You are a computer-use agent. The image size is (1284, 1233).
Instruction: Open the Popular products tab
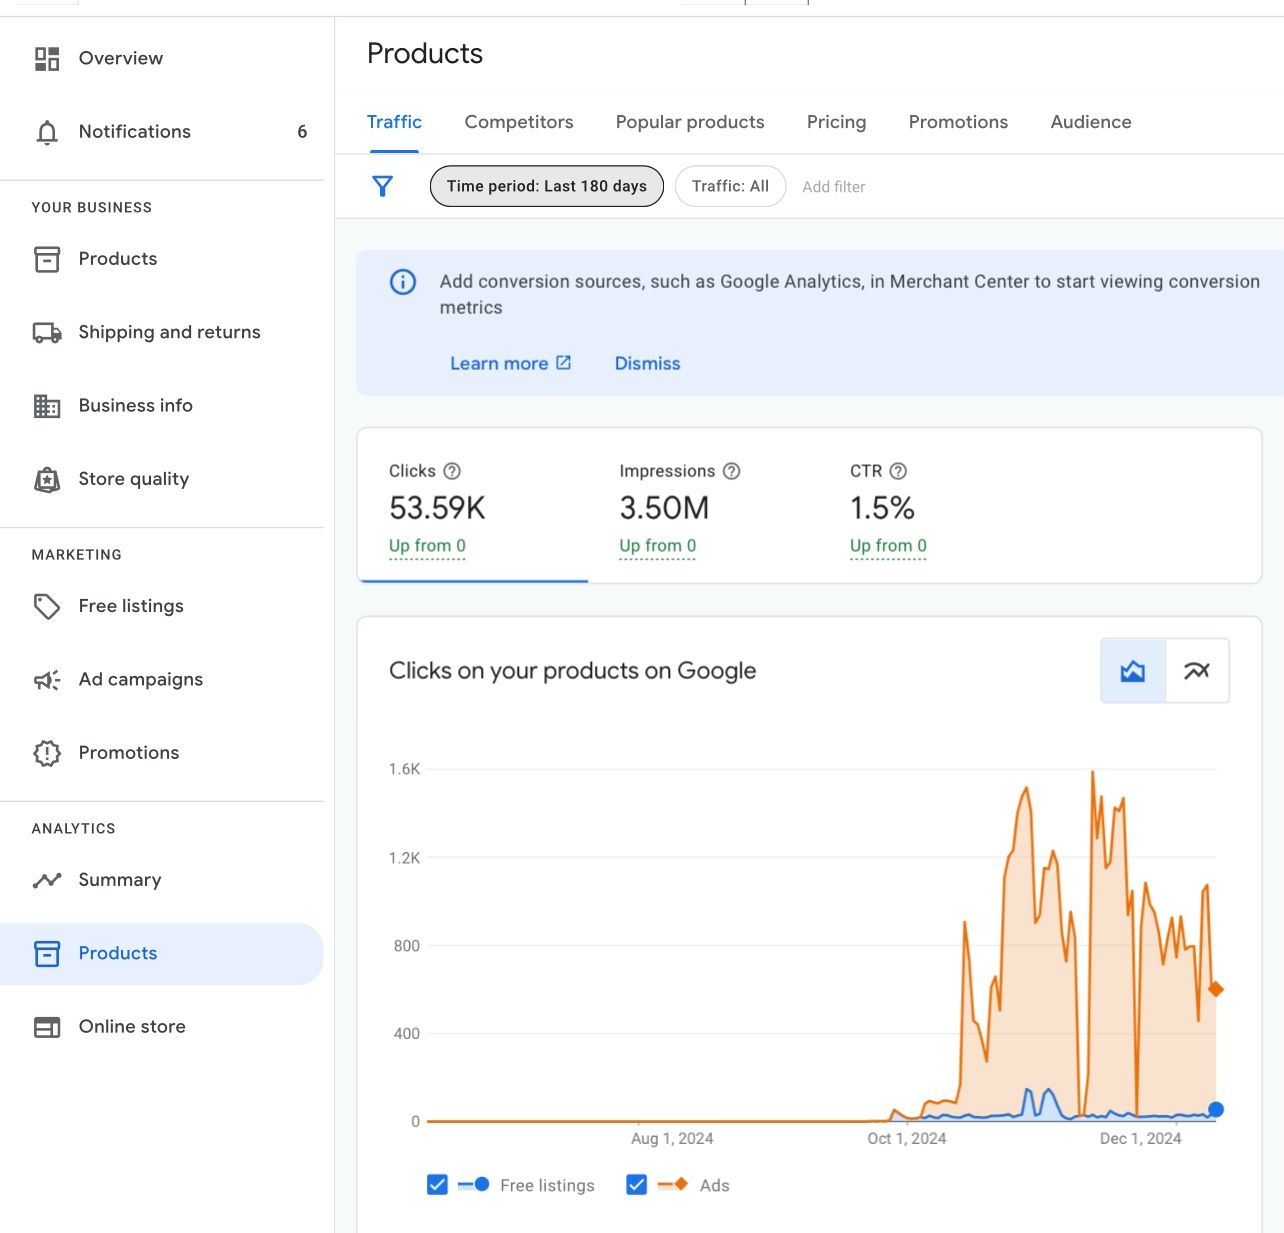coord(689,122)
